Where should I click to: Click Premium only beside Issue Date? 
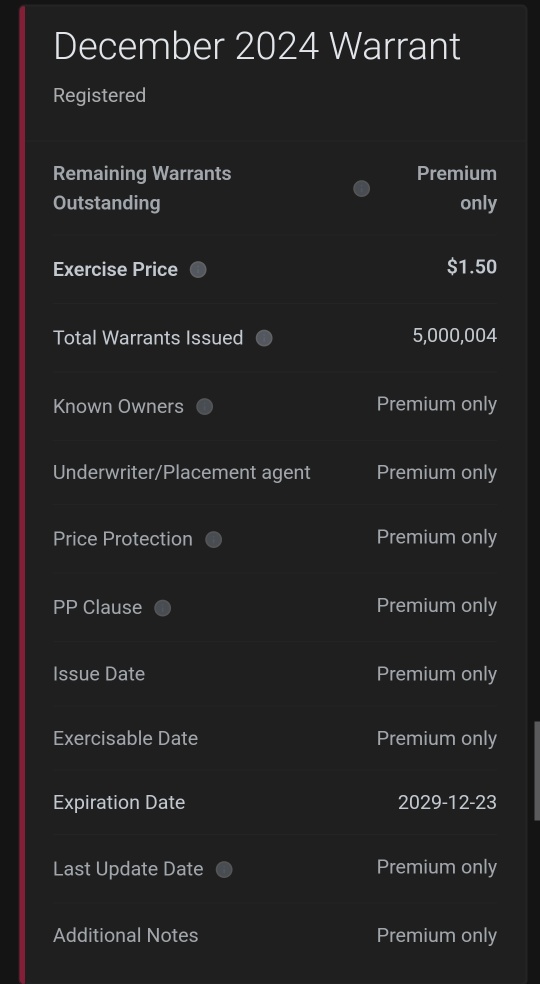436,674
